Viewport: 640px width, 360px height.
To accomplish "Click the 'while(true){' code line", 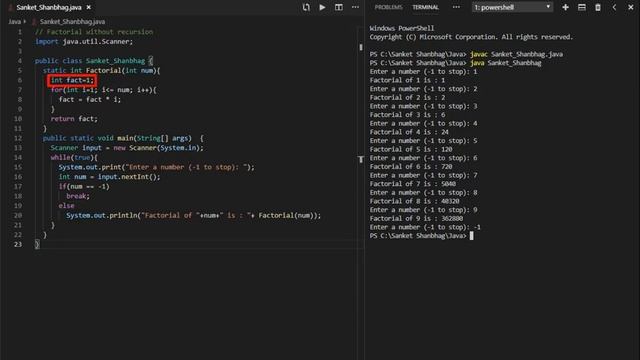I will point(74,157).
